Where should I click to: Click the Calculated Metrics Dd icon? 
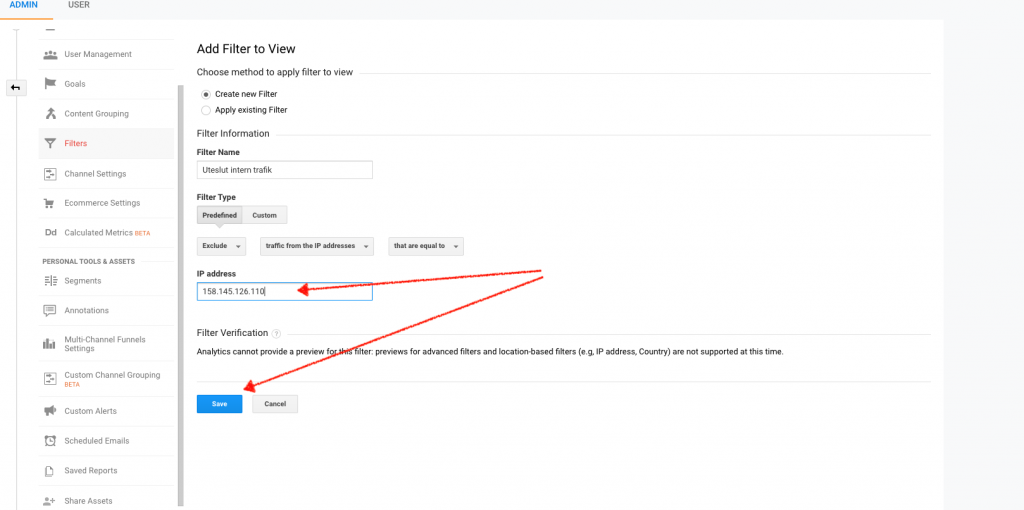pyautogui.click(x=50, y=232)
